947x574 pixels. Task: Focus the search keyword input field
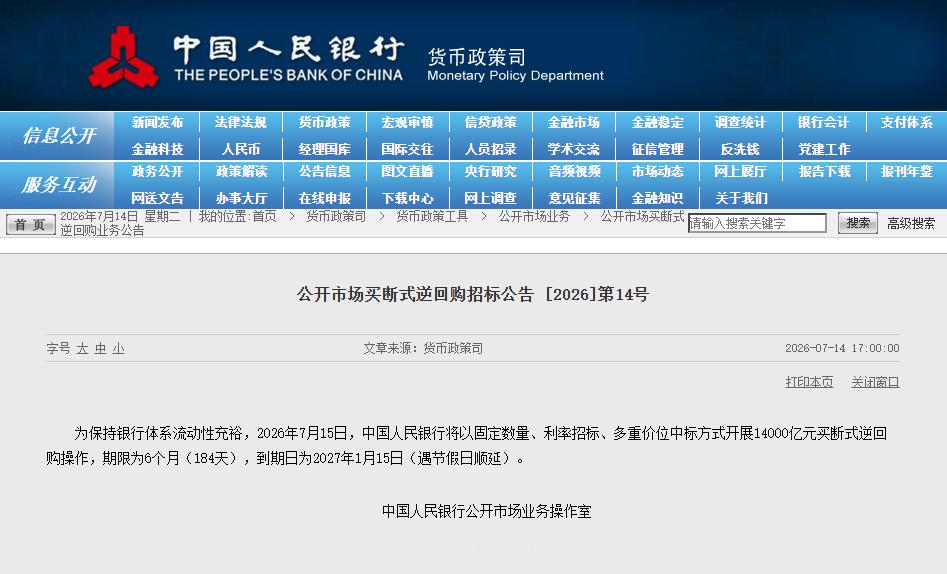coord(757,223)
